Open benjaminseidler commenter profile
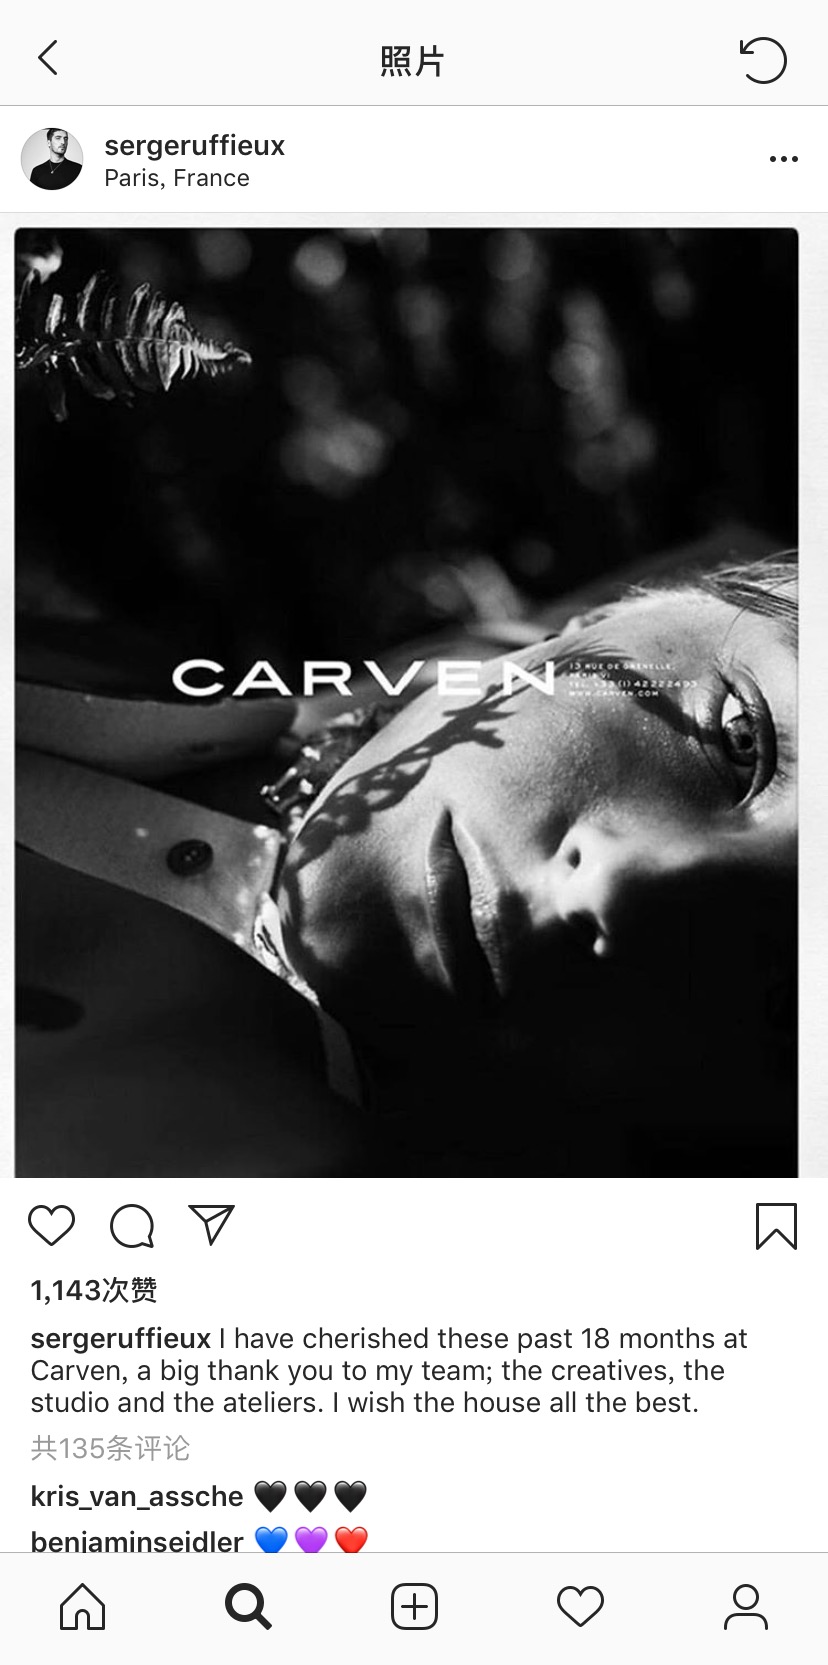The image size is (828, 1665). click(137, 1541)
